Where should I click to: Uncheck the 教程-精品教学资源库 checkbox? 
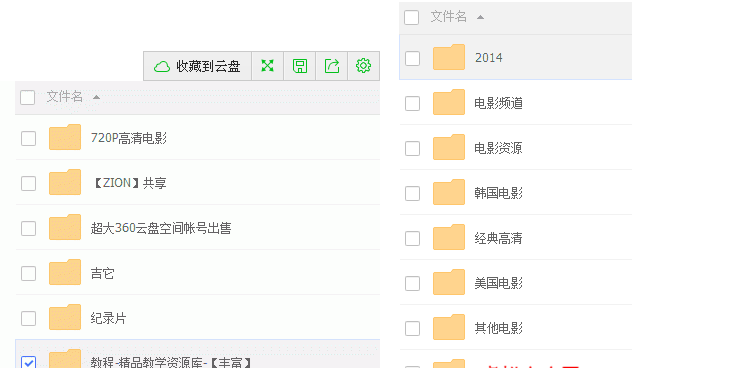(x=29, y=362)
